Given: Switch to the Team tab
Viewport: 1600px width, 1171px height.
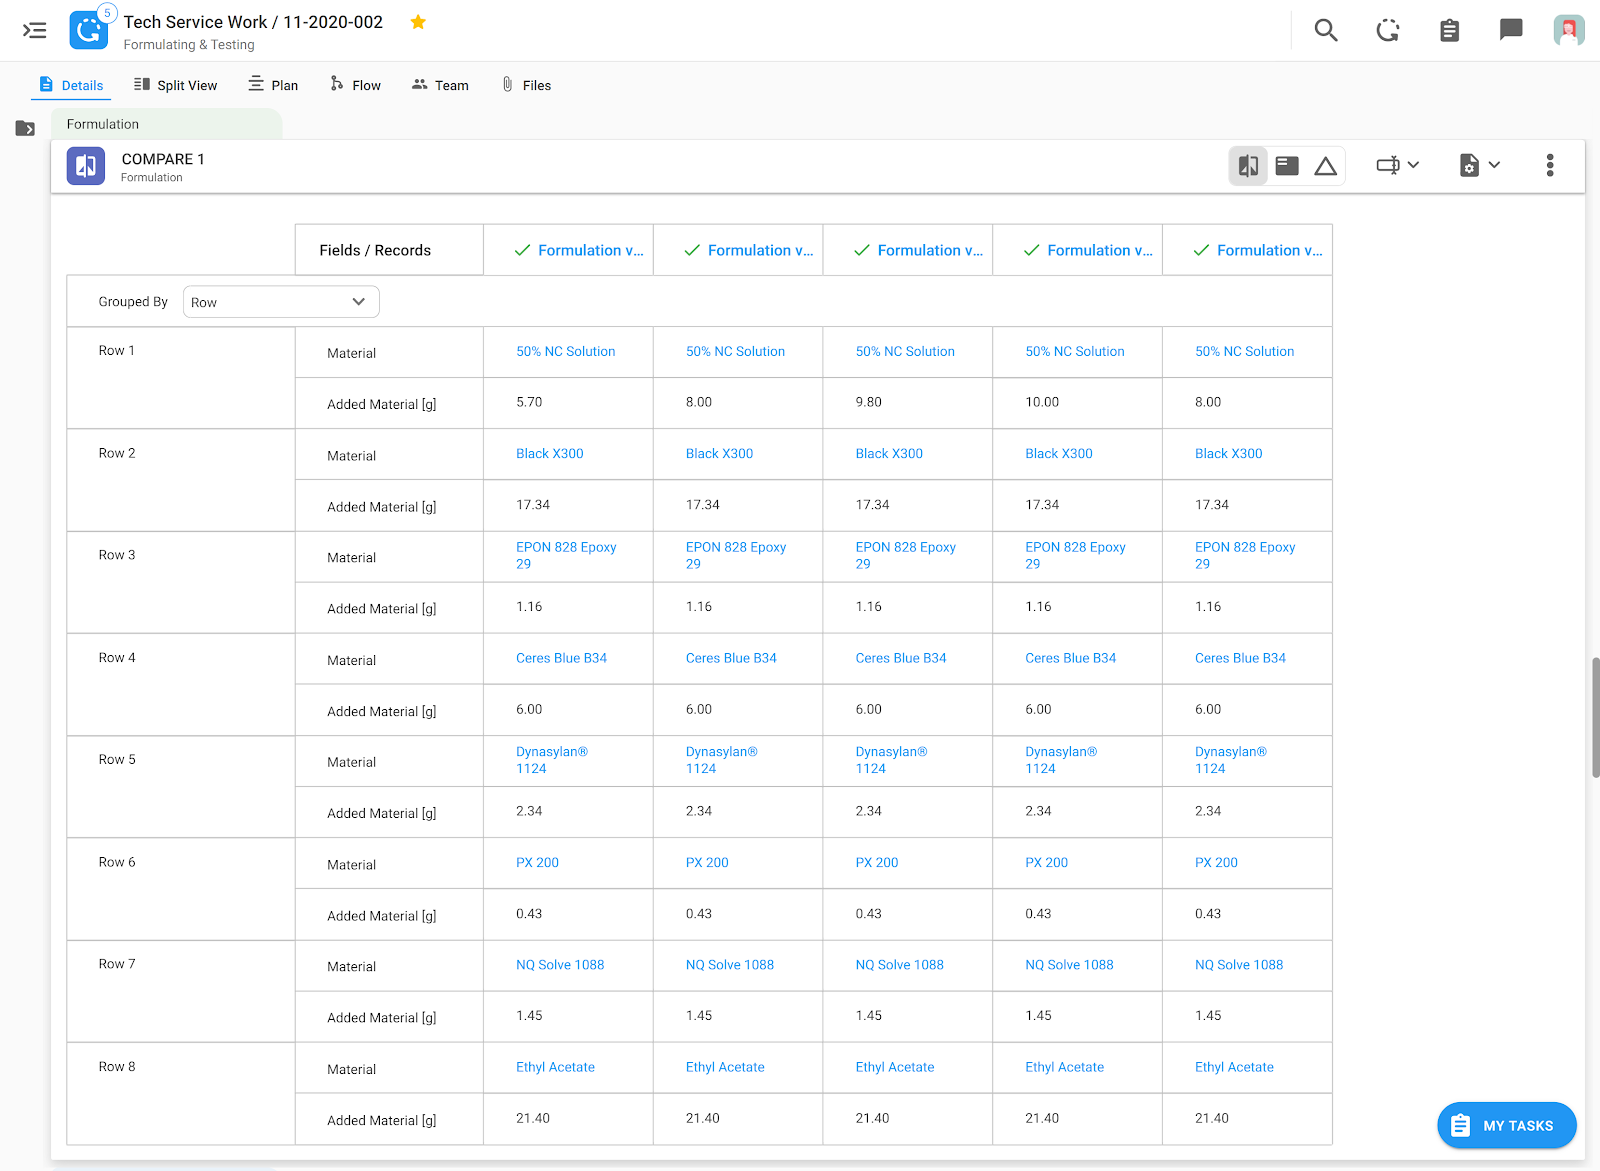Looking at the screenshot, I should 440,85.
